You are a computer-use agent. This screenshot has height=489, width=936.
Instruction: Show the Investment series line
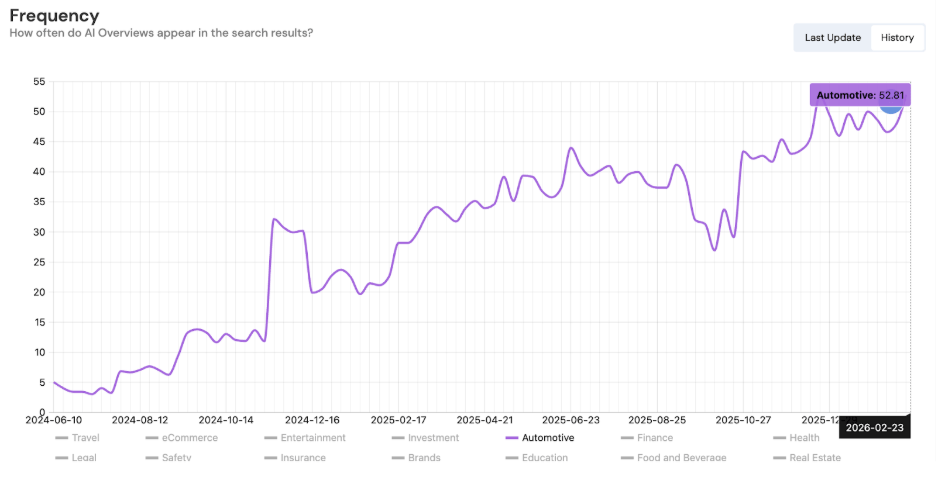[x=433, y=438]
